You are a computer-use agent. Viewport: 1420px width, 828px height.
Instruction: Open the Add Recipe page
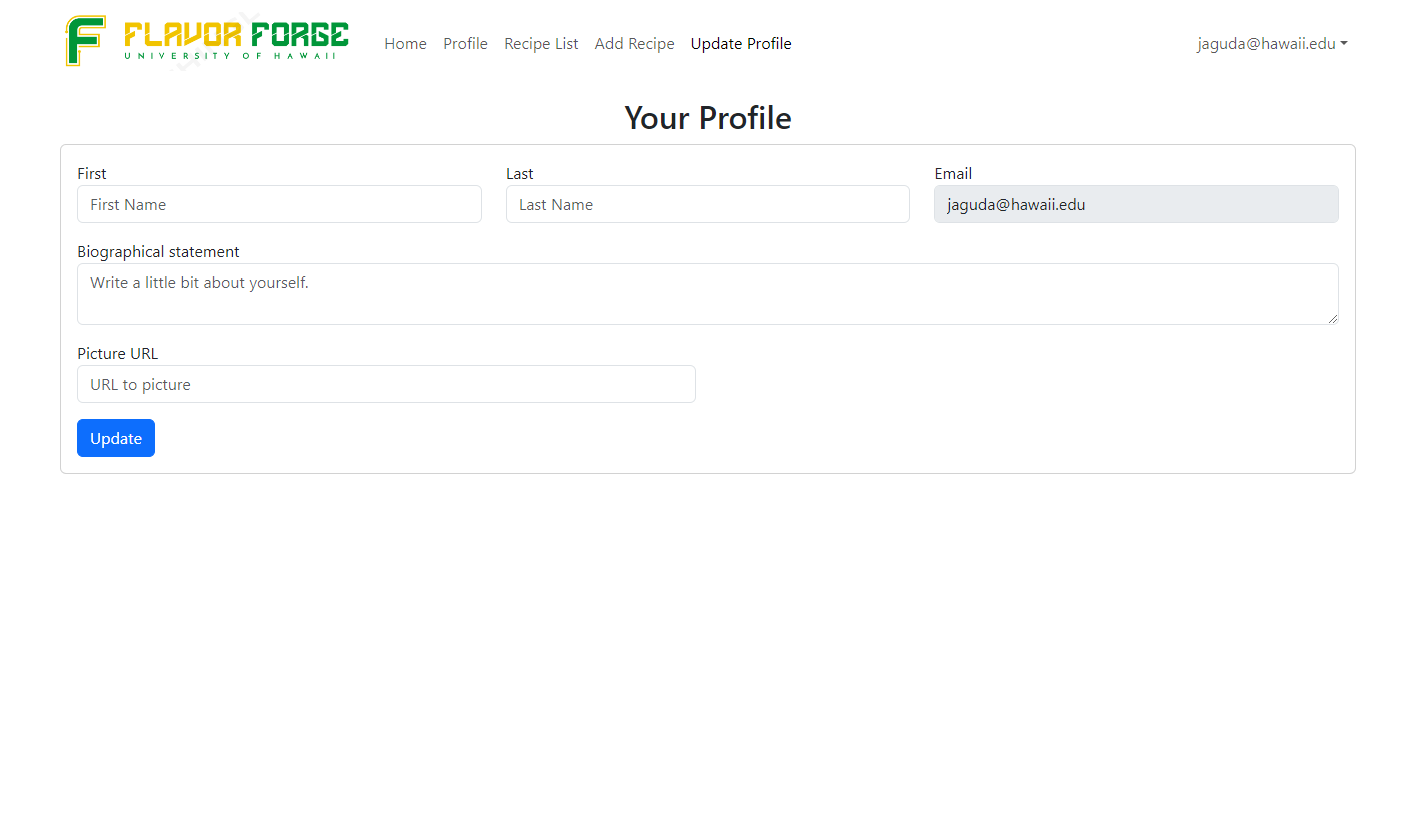click(634, 44)
